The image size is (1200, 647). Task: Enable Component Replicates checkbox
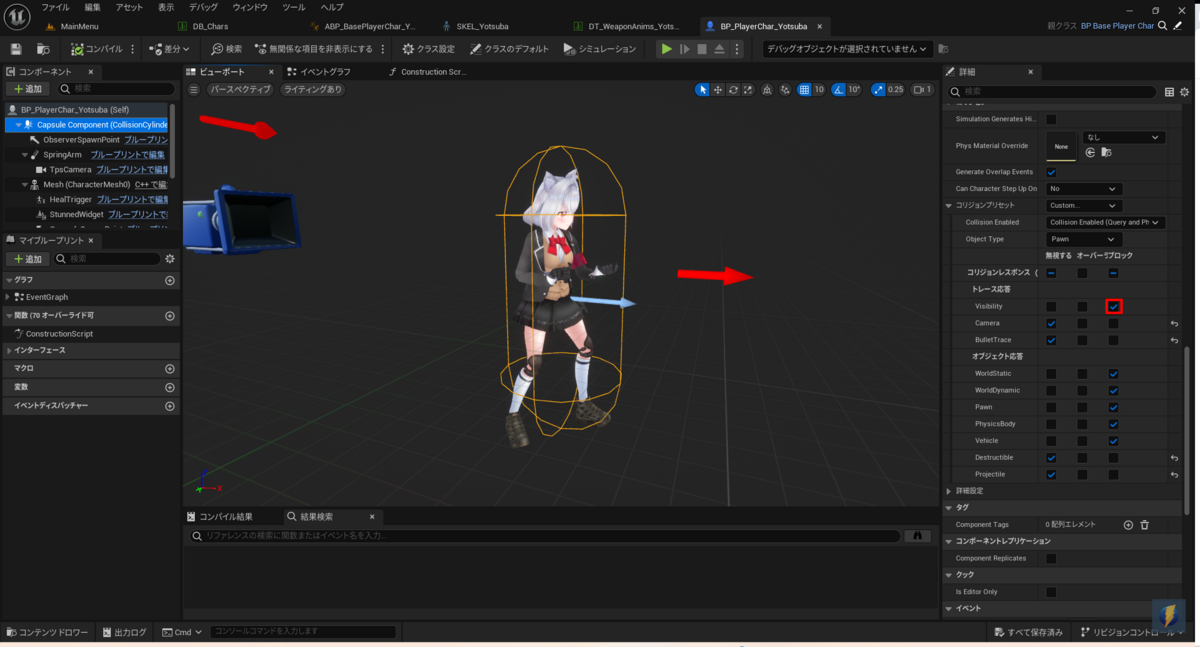pos(1051,558)
